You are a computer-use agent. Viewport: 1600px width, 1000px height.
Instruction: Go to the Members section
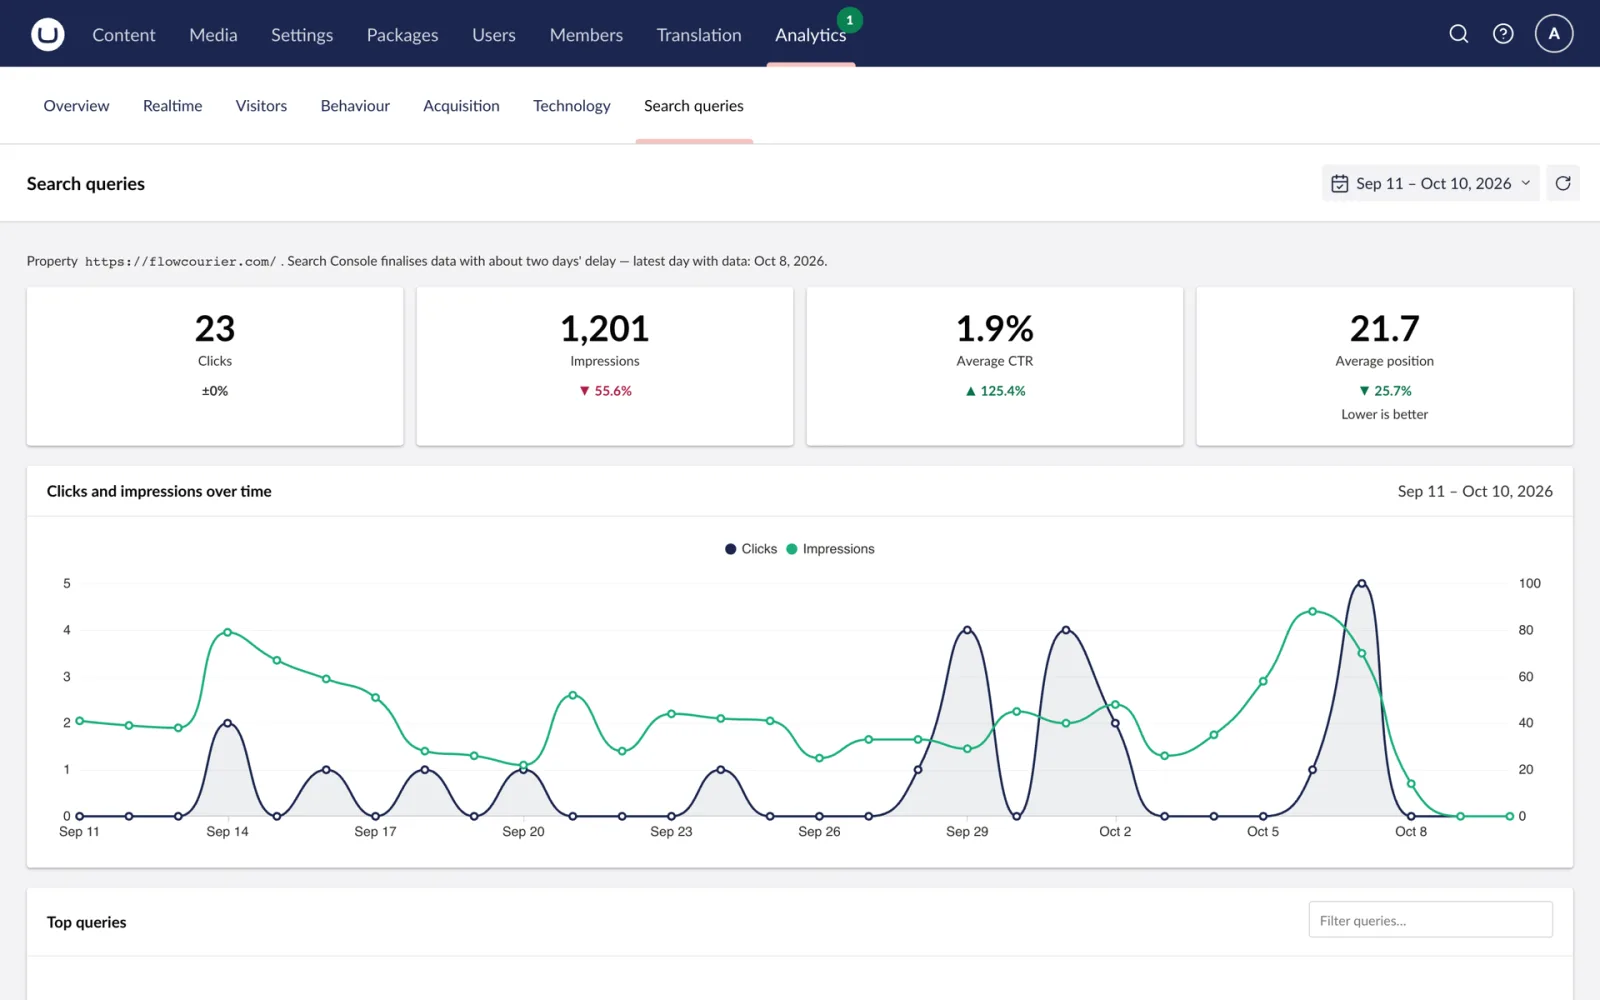(586, 35)
